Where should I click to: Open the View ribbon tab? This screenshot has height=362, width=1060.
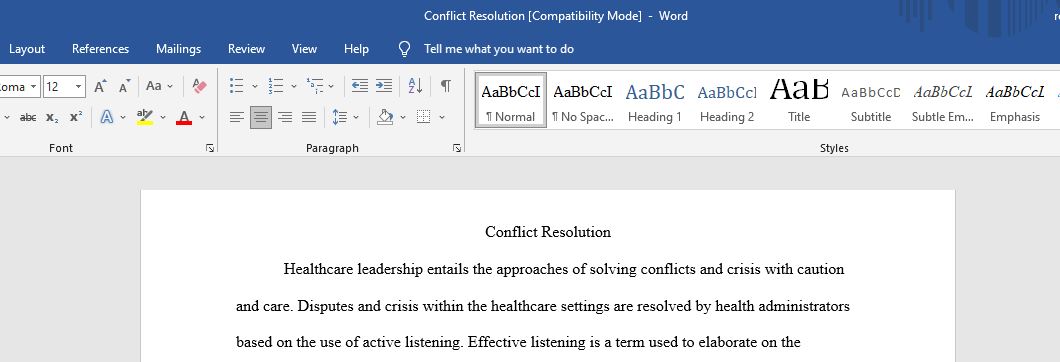point(304,49)
